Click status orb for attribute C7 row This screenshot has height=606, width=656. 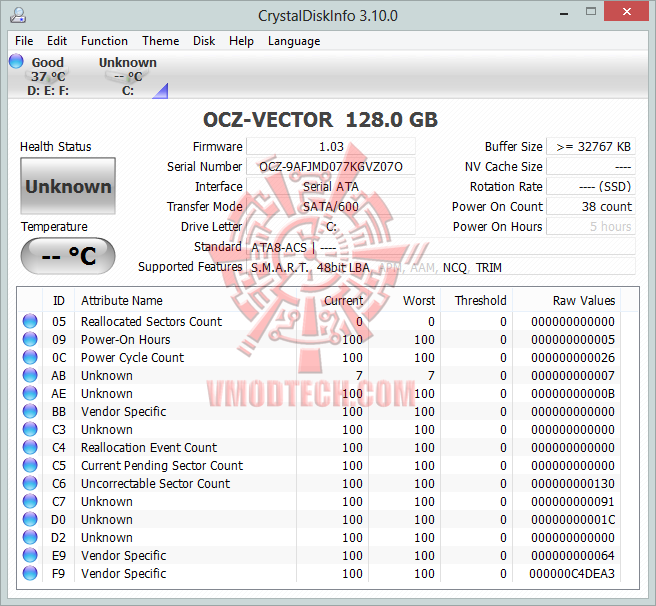pyautogui.click(x=30, y=501)
